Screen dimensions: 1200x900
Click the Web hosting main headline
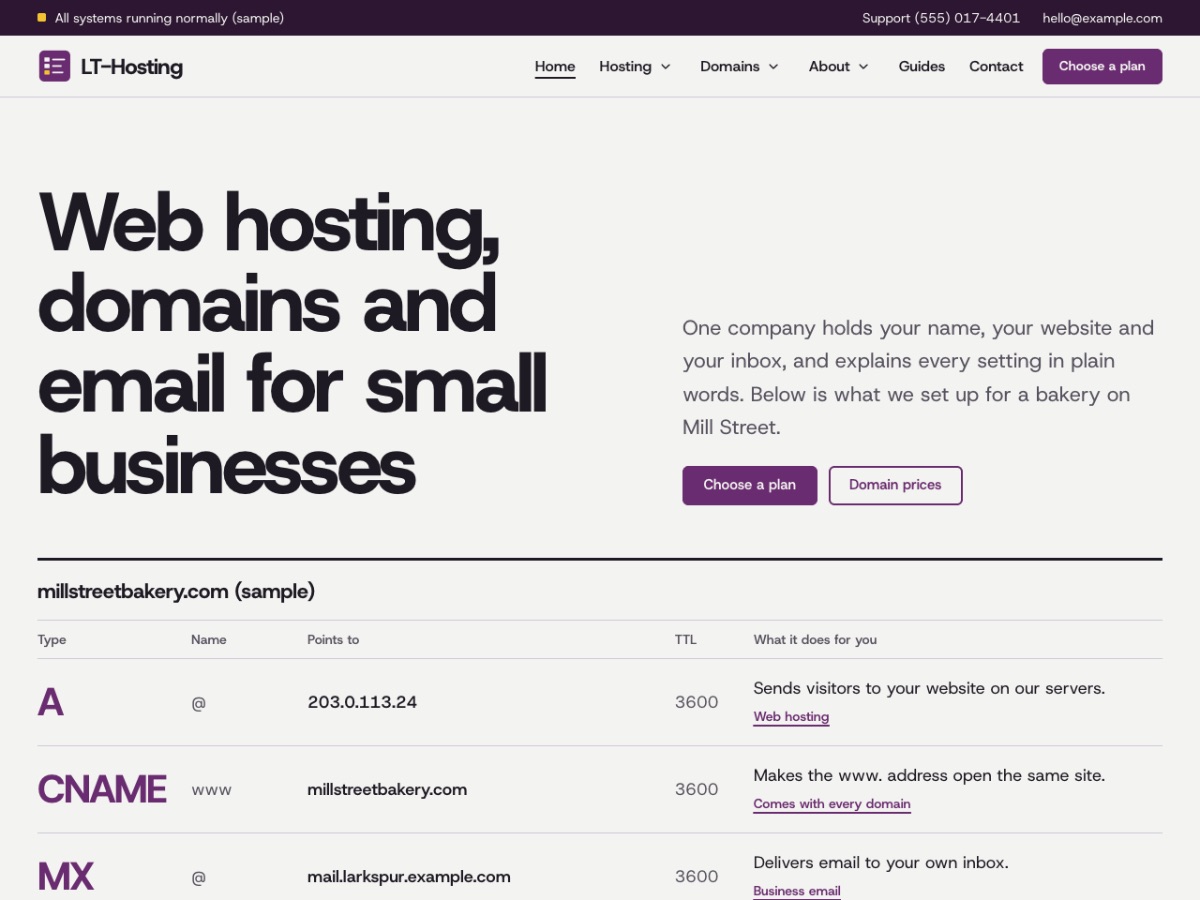click(x=293, y=344)
